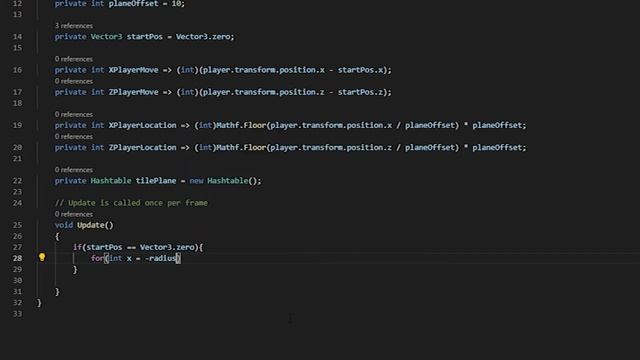
Task: Click 'ZPlayerMove' property name
Action: point(133,92)
